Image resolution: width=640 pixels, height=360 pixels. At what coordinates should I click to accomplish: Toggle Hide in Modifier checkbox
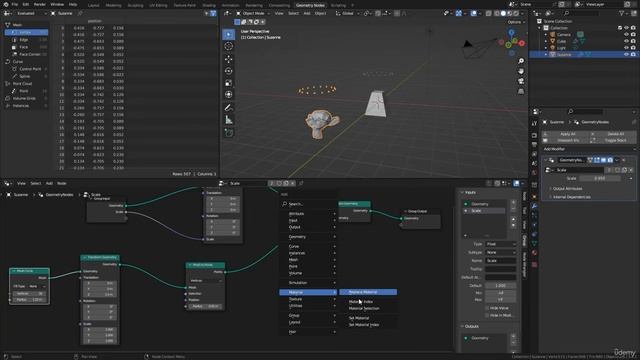click(x=487, y=316)
